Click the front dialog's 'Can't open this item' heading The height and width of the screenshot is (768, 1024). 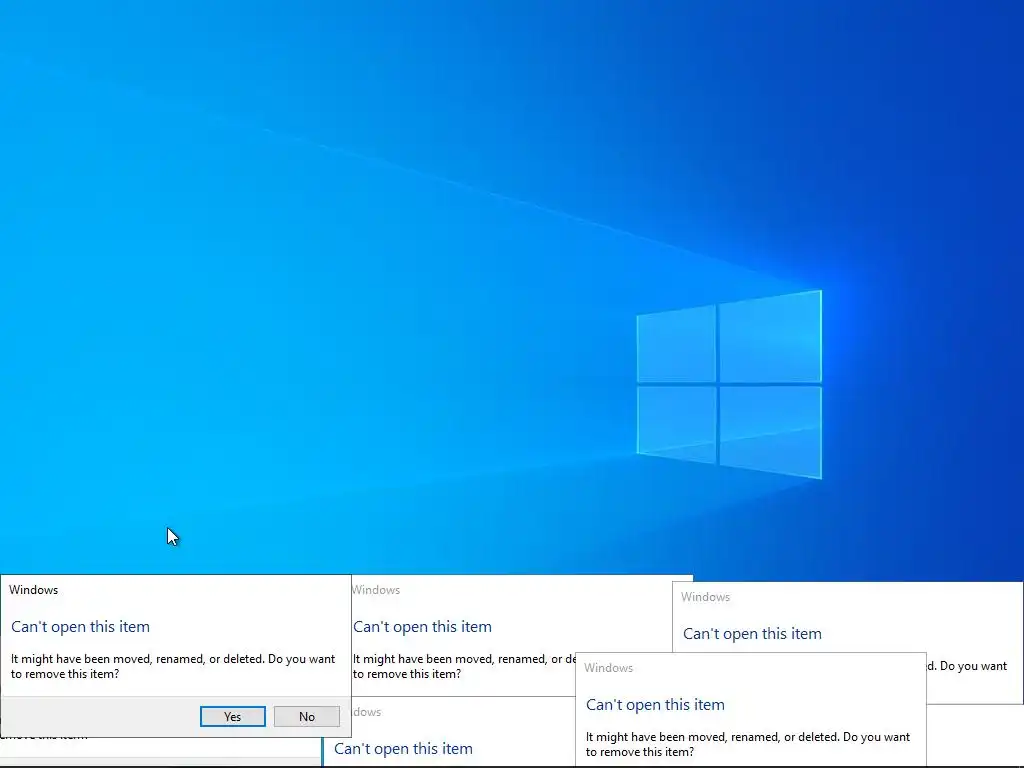click(x=80, y=626)
